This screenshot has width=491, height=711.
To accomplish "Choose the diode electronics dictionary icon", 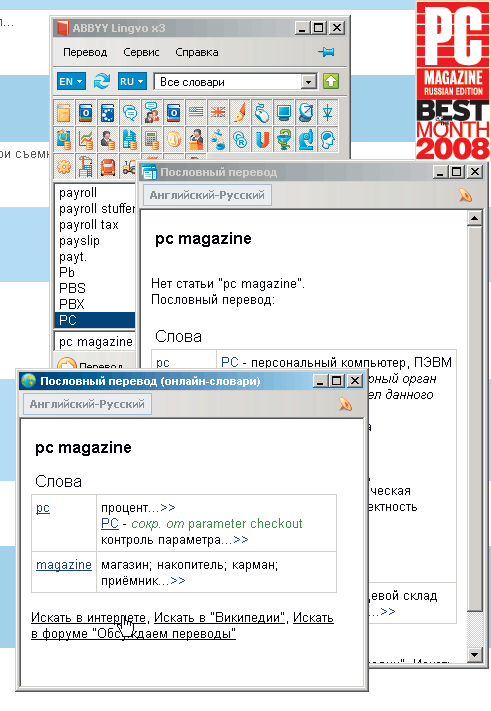I will pyautogui.click(x=327, y=112).
